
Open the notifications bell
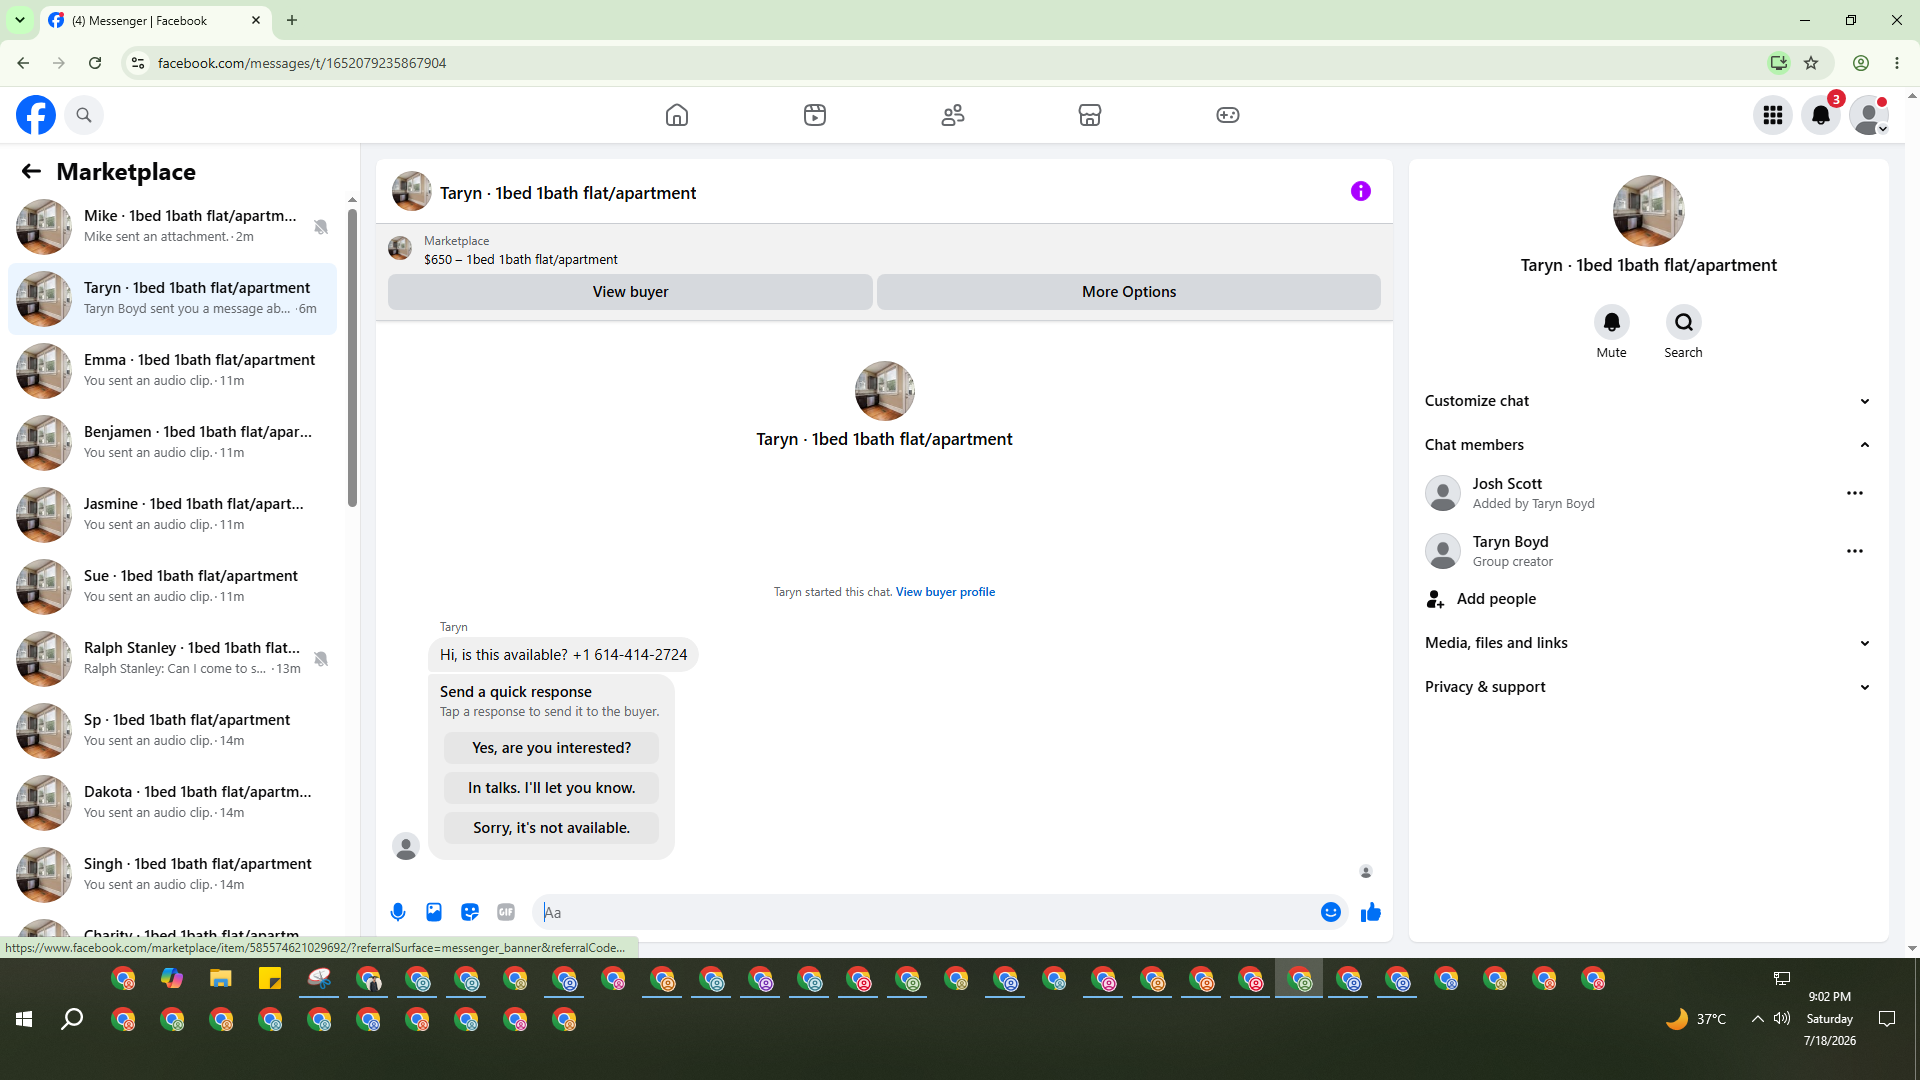[1821, 115]
